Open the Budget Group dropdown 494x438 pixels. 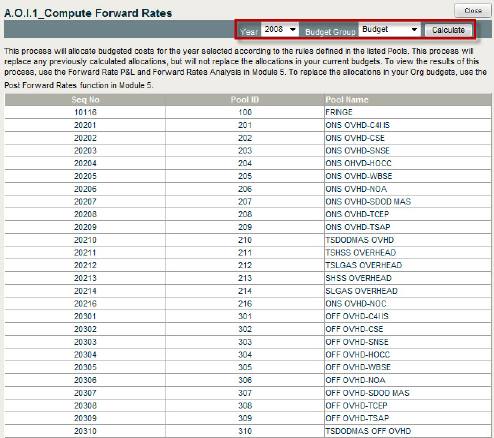tap(389, 30)
